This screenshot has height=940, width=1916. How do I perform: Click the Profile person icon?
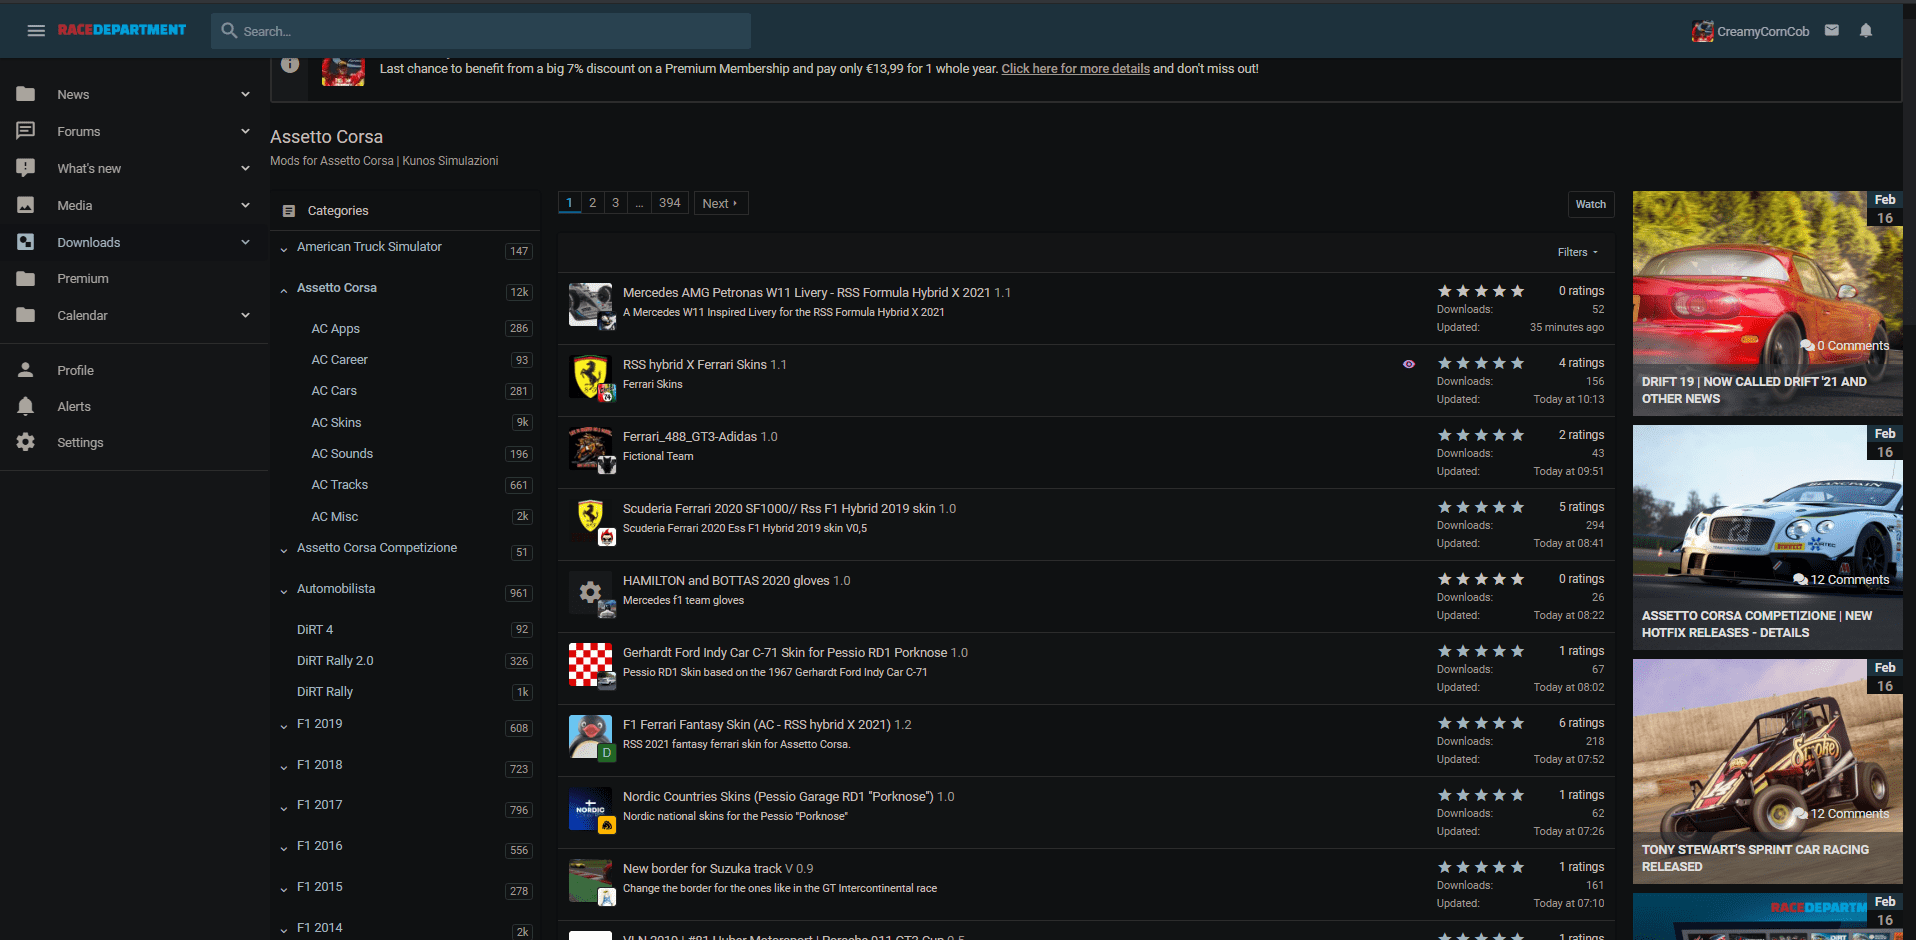[26, 370]
